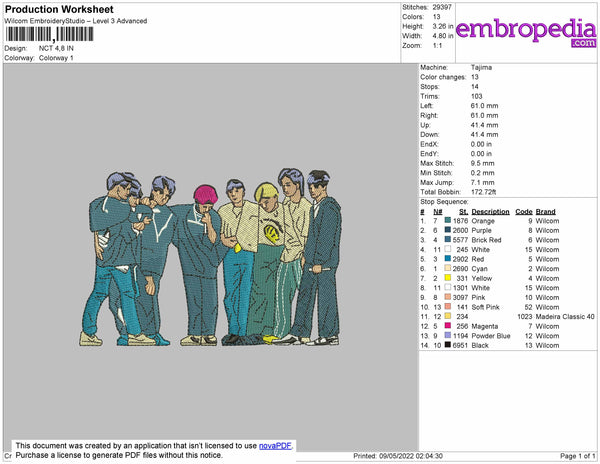The width and height of the screenshot is (600, 464).
Task: Select the Brick Red 5577 color swatch
Action: (x=448, y=240)
